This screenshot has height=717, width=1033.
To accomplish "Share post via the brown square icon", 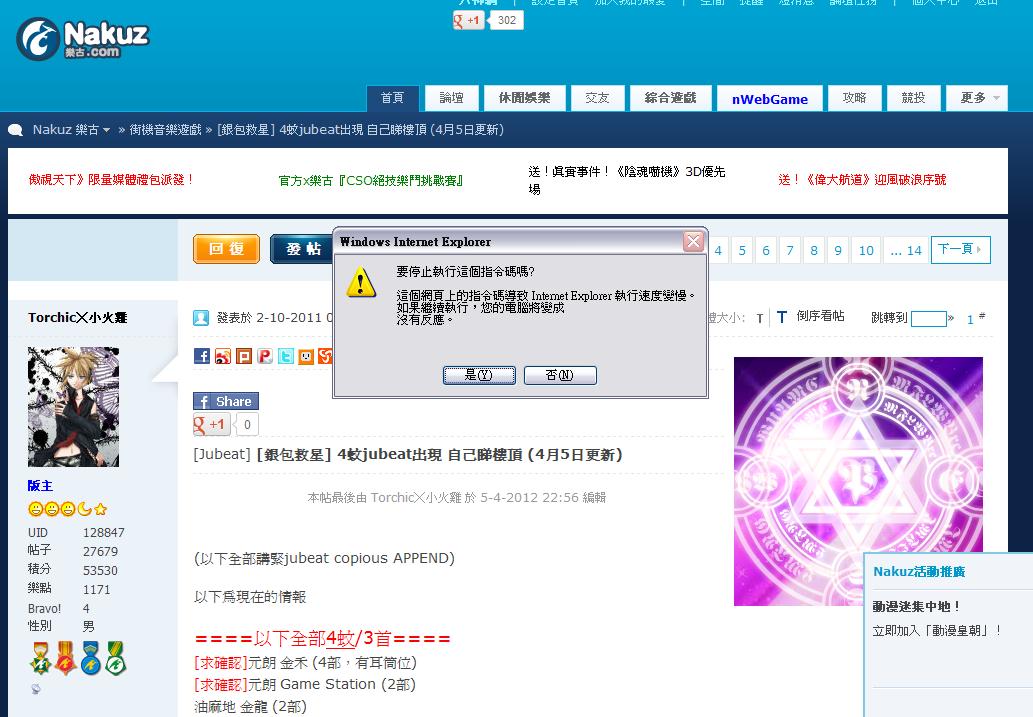I will pyautogui.click(x=244, y=356).
